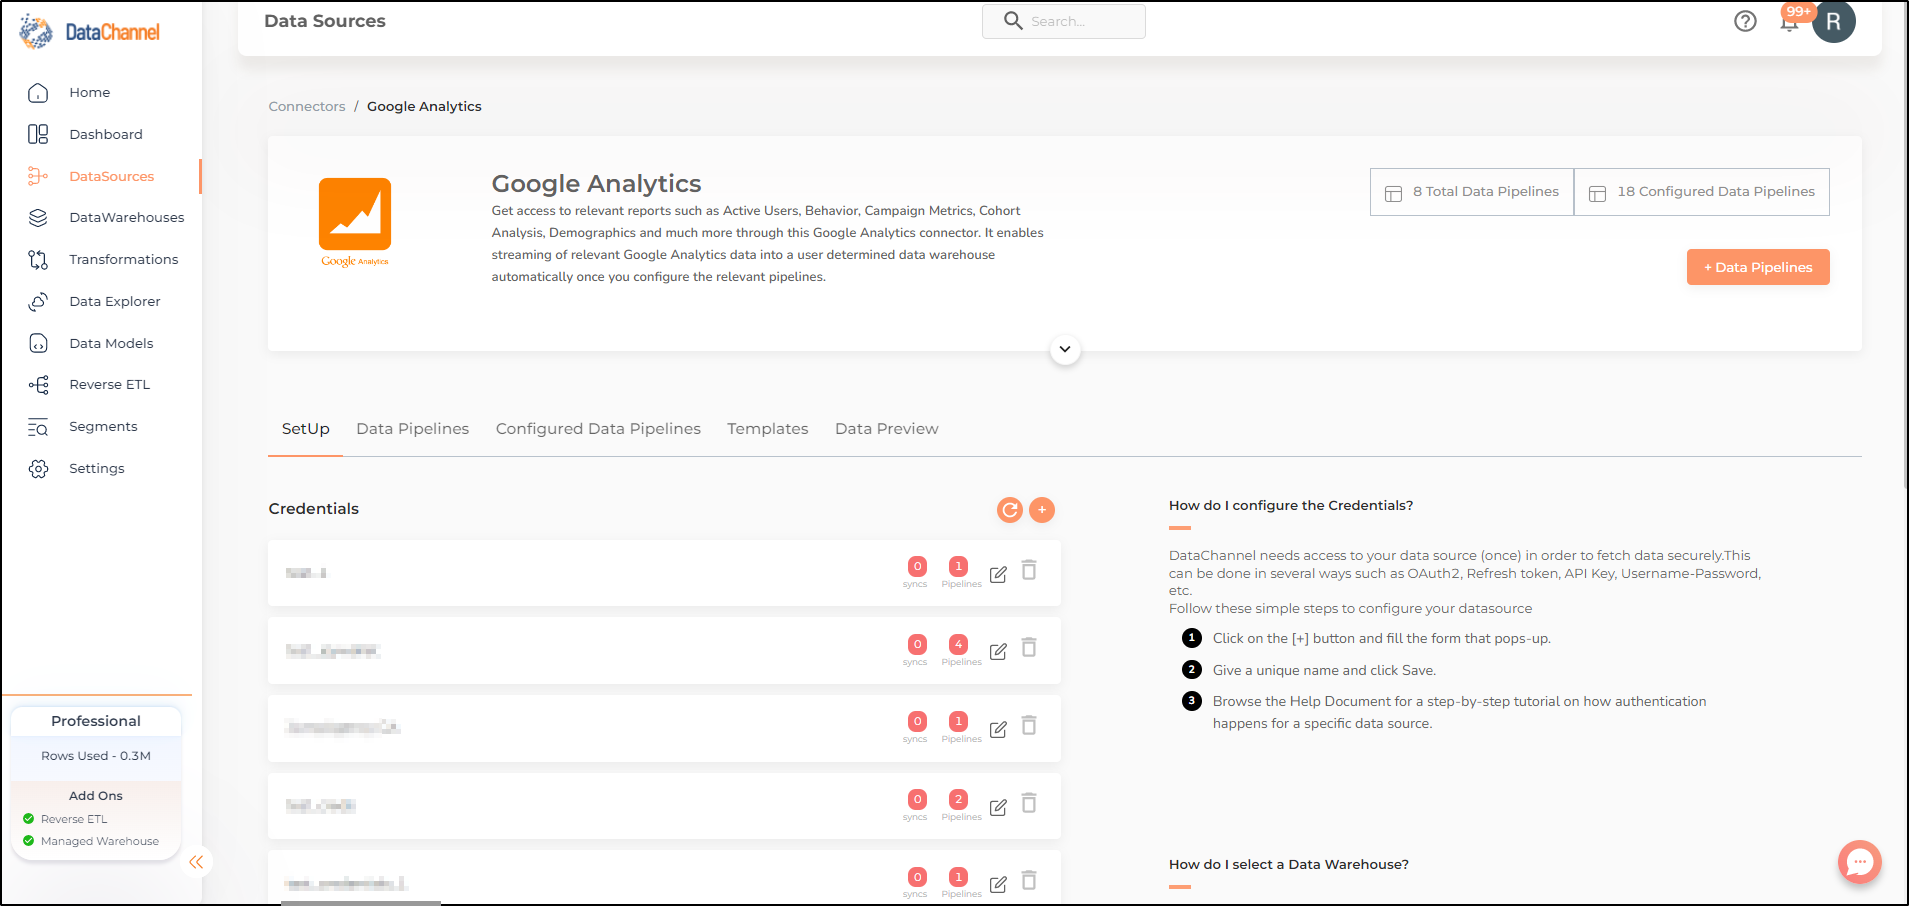
Task: Click the Google Analytics breadcrumb
Action: pos(424,106)
